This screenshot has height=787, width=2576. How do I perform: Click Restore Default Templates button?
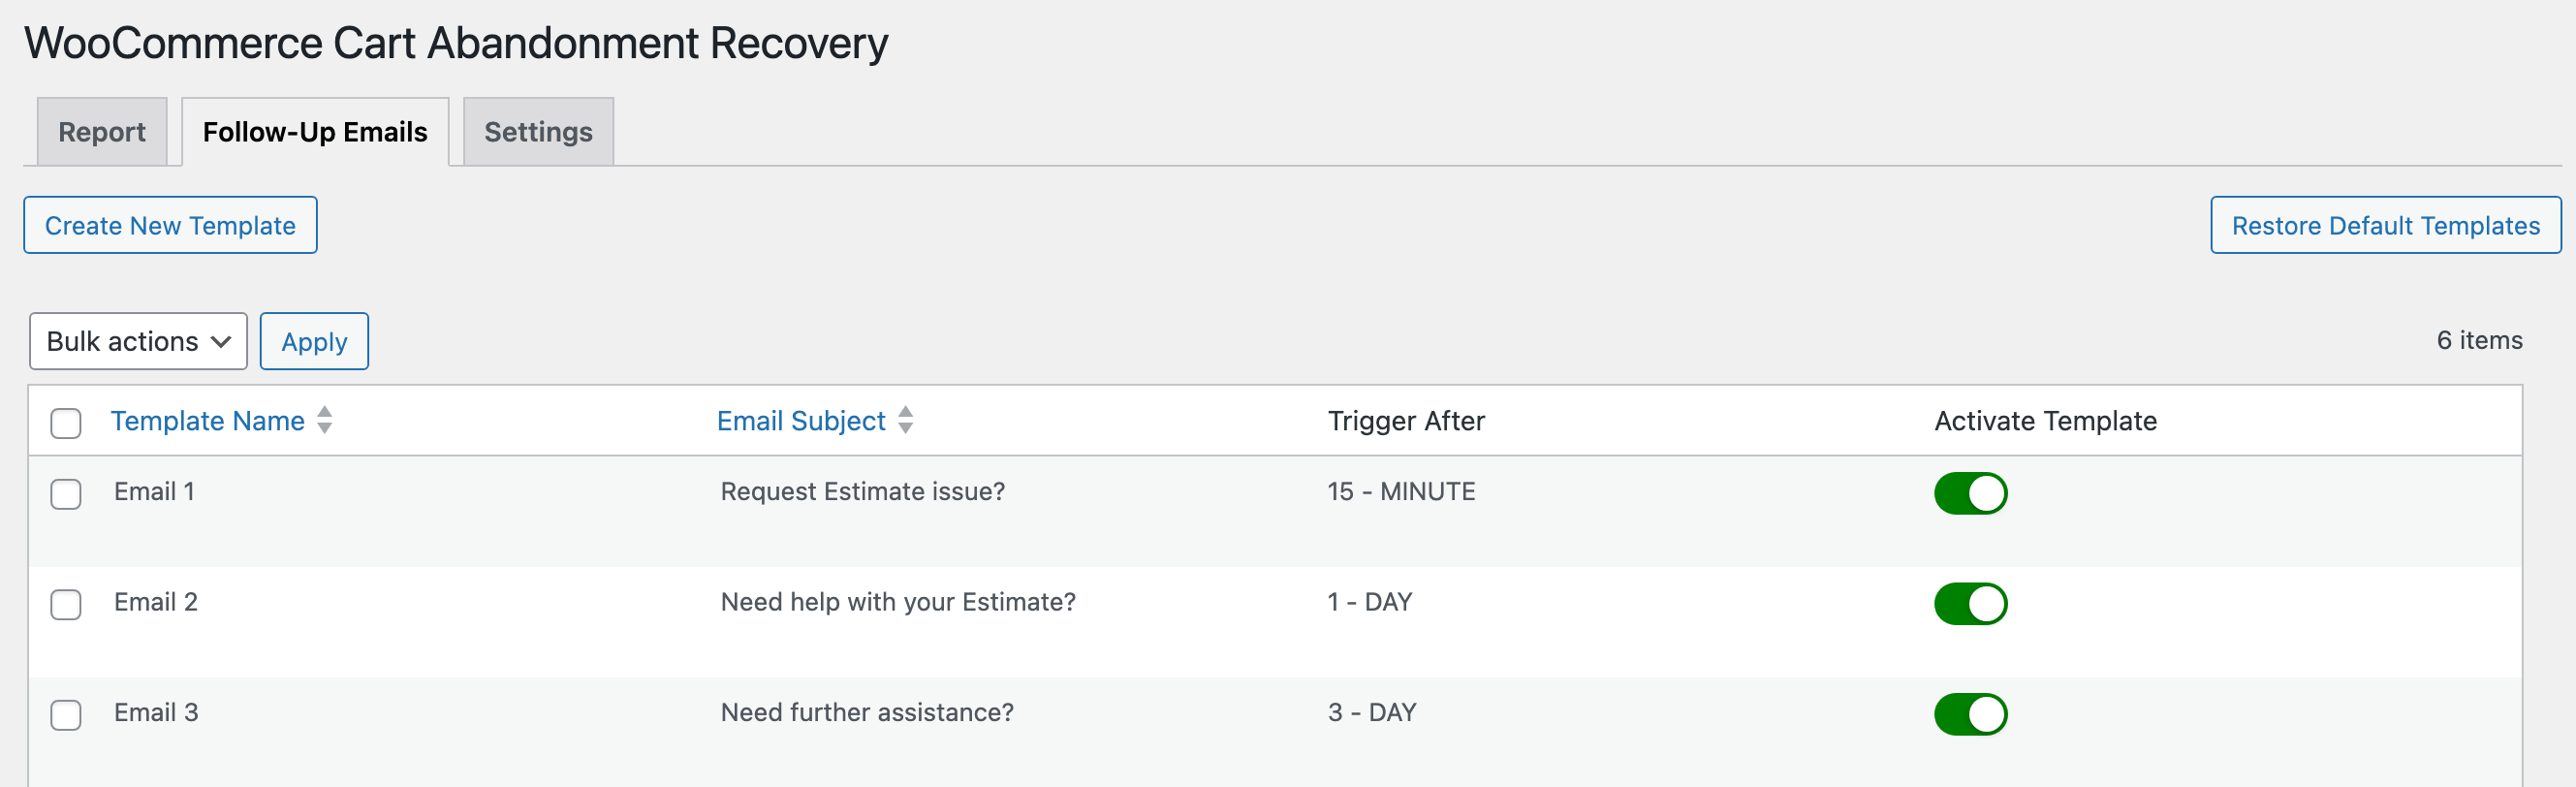tap(2385, 225)
